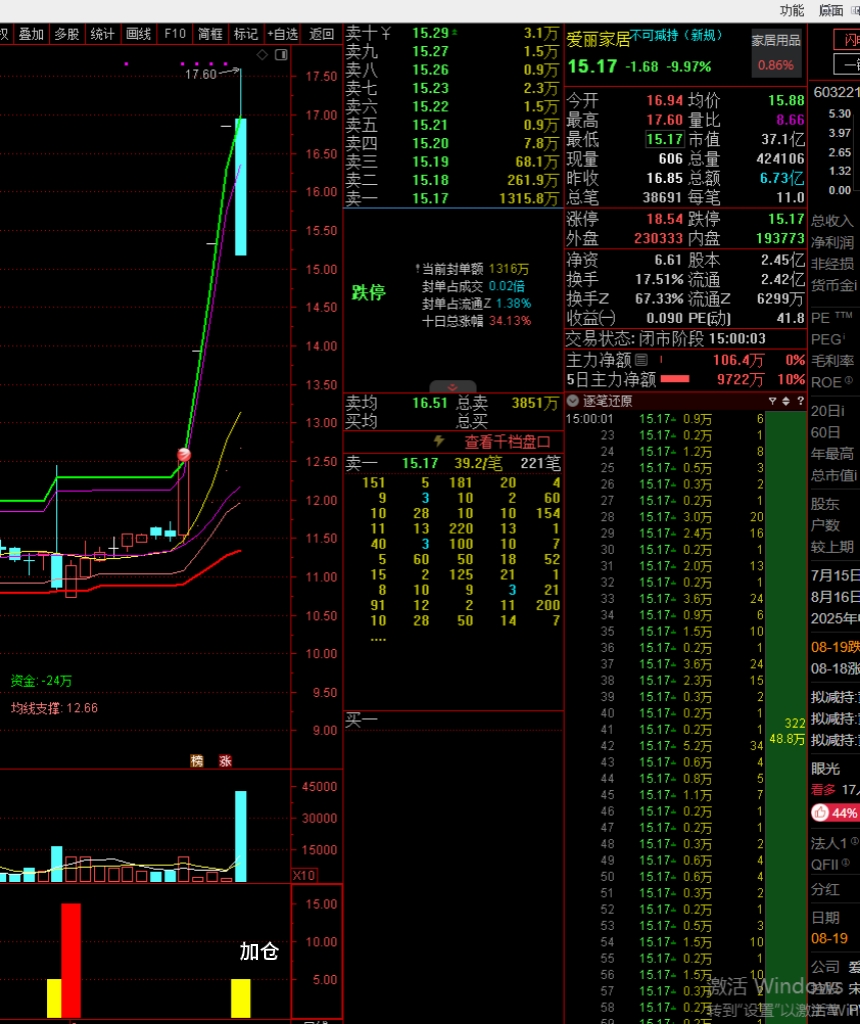The width and height of the screenshot is (860, 1024).
Task: Click the 多股 multi-stock button
Action: pyautogui.click(x=67, y=34)
